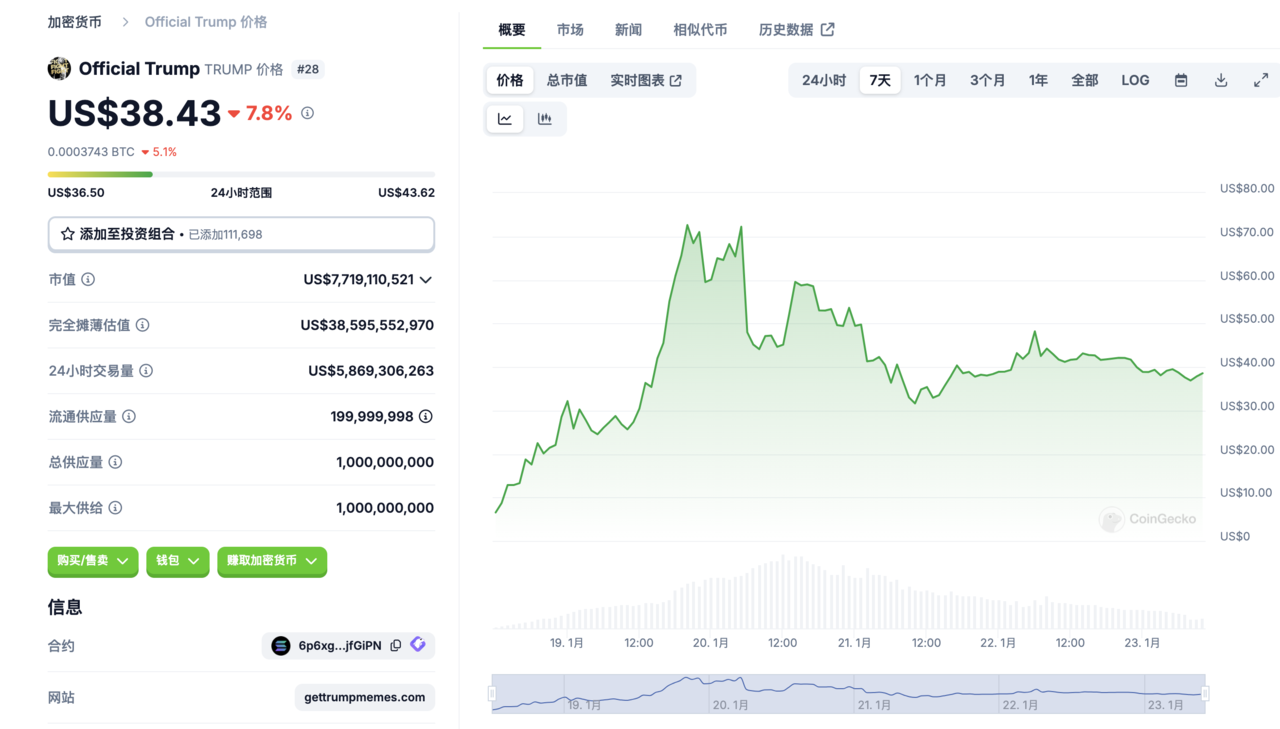
Task: Set the chart range to 7天
Action: (880, 80)
